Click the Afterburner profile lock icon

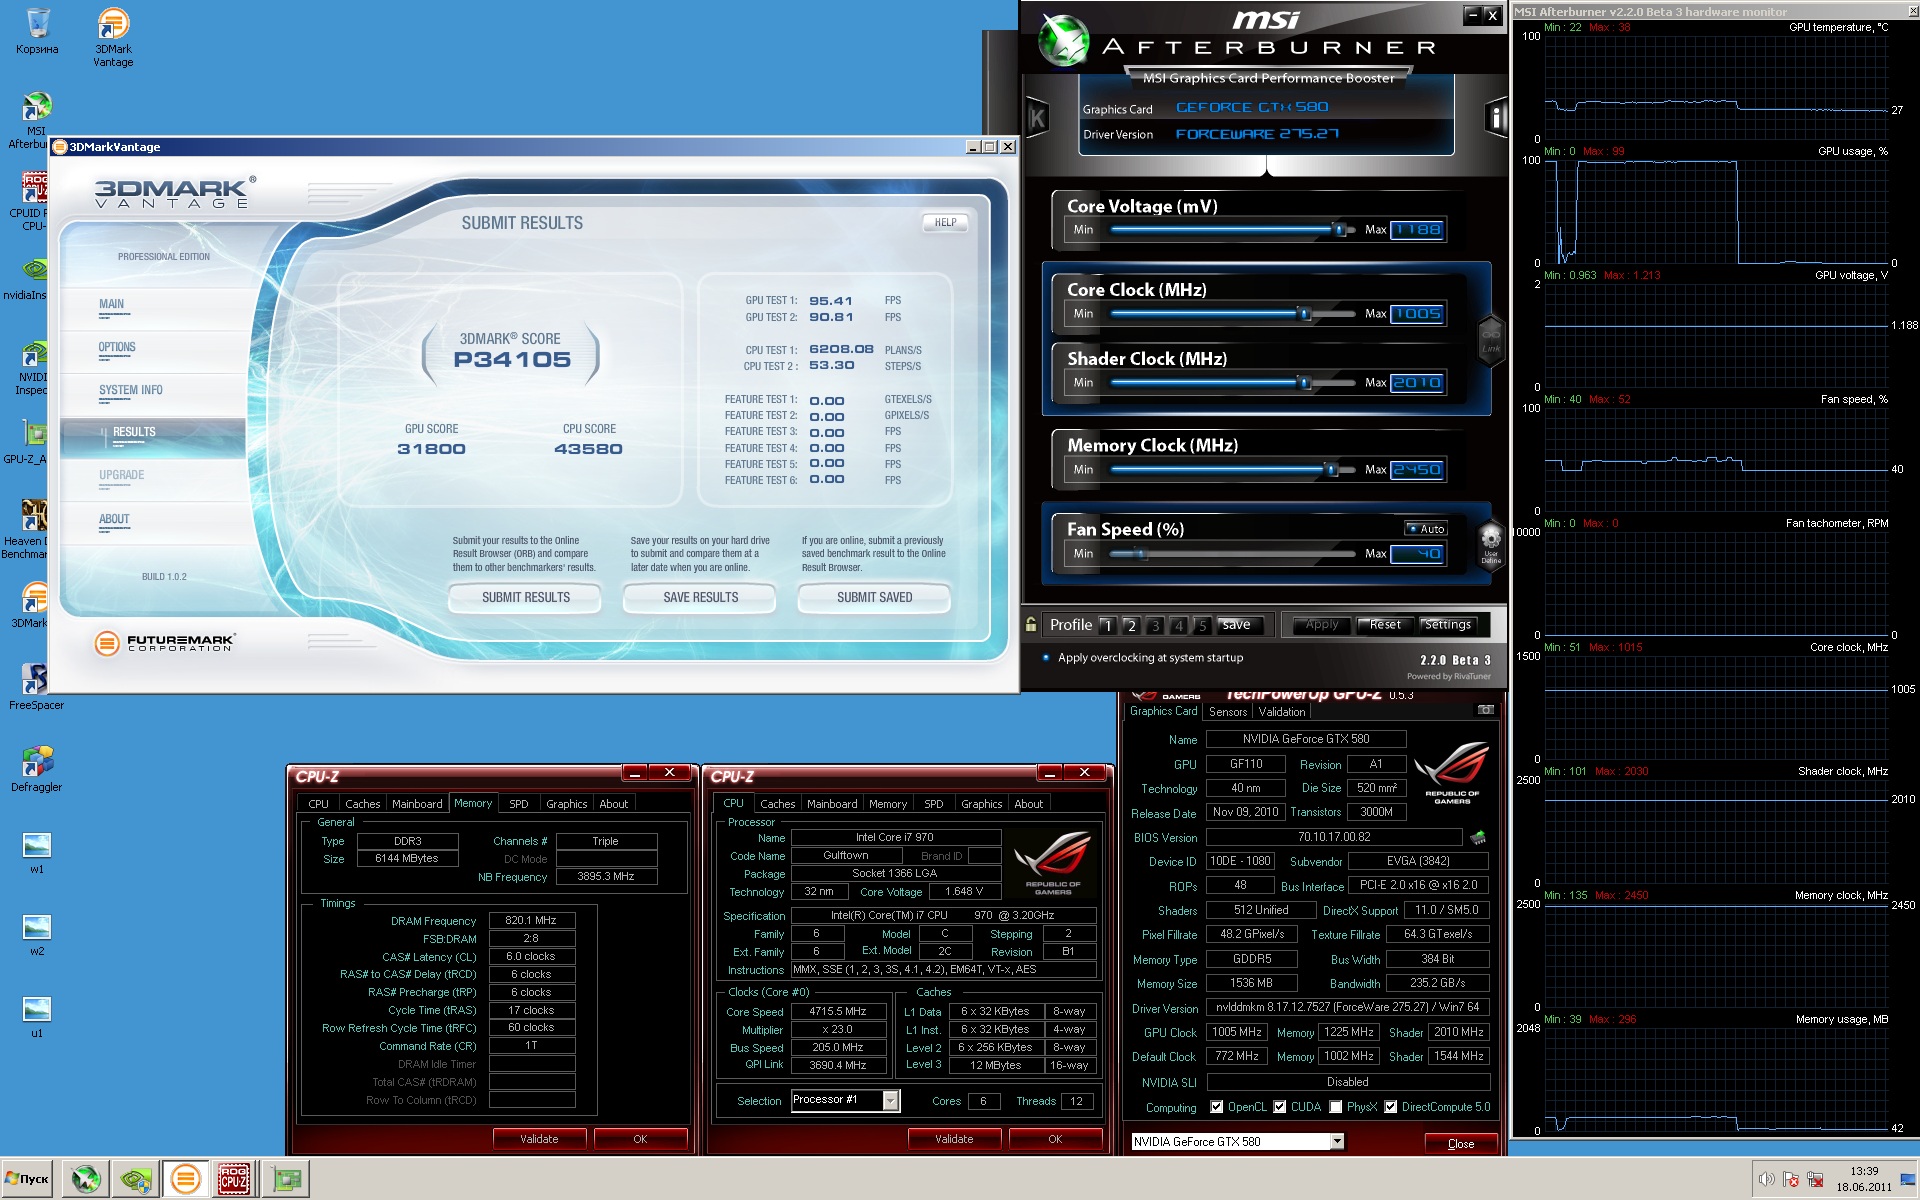tap(1031, 624)
